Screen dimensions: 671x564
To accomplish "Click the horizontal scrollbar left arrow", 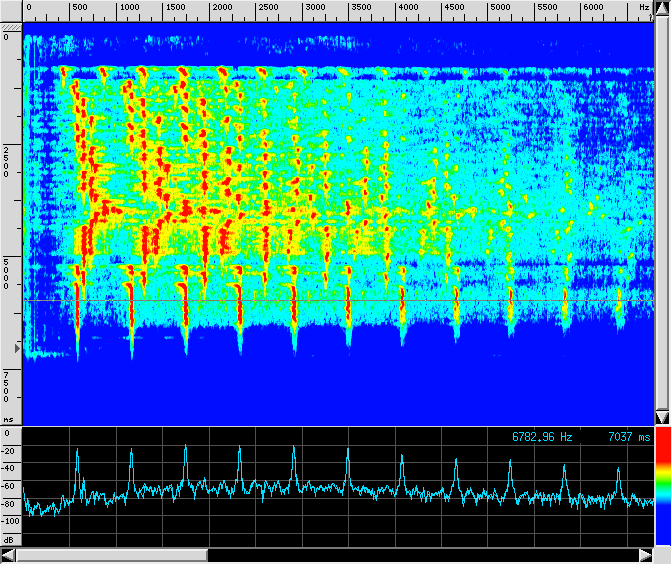I will (x=9, y=555).
